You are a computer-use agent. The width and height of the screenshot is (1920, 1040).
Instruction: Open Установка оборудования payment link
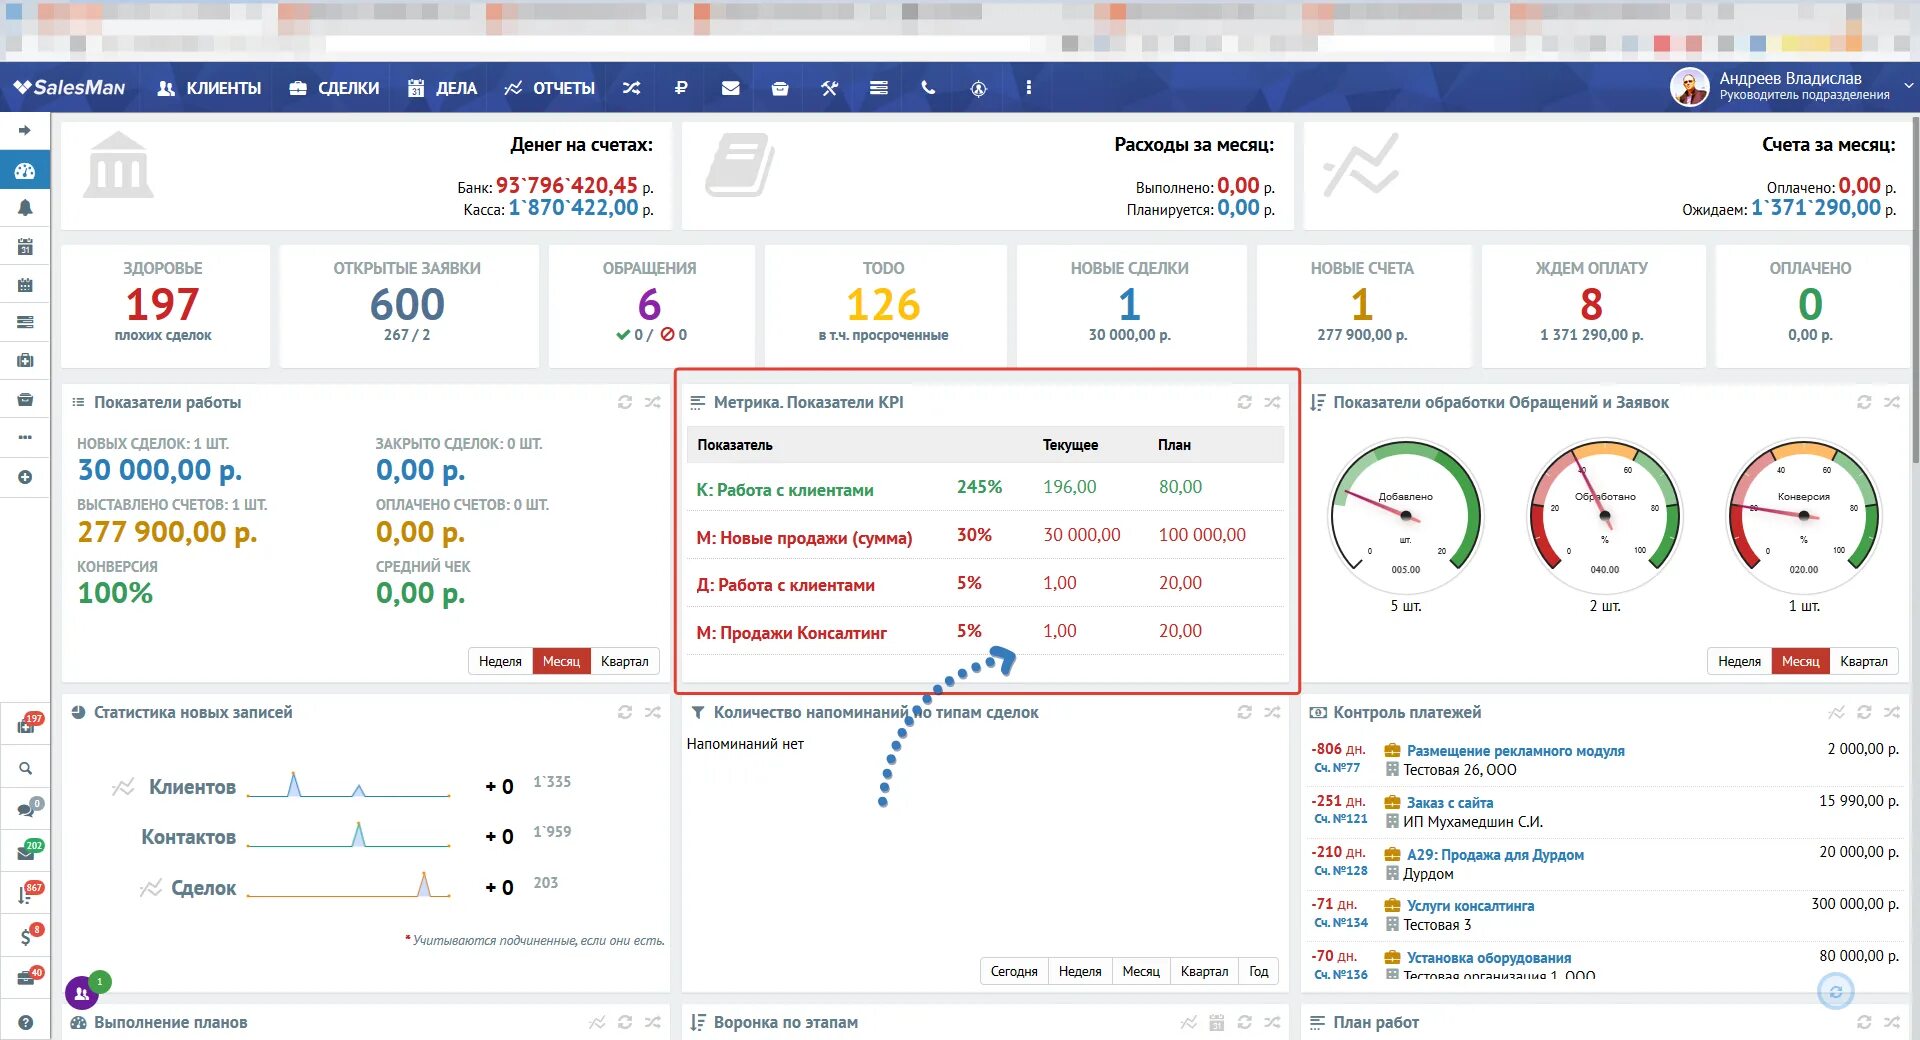(x=1489, y=958)
